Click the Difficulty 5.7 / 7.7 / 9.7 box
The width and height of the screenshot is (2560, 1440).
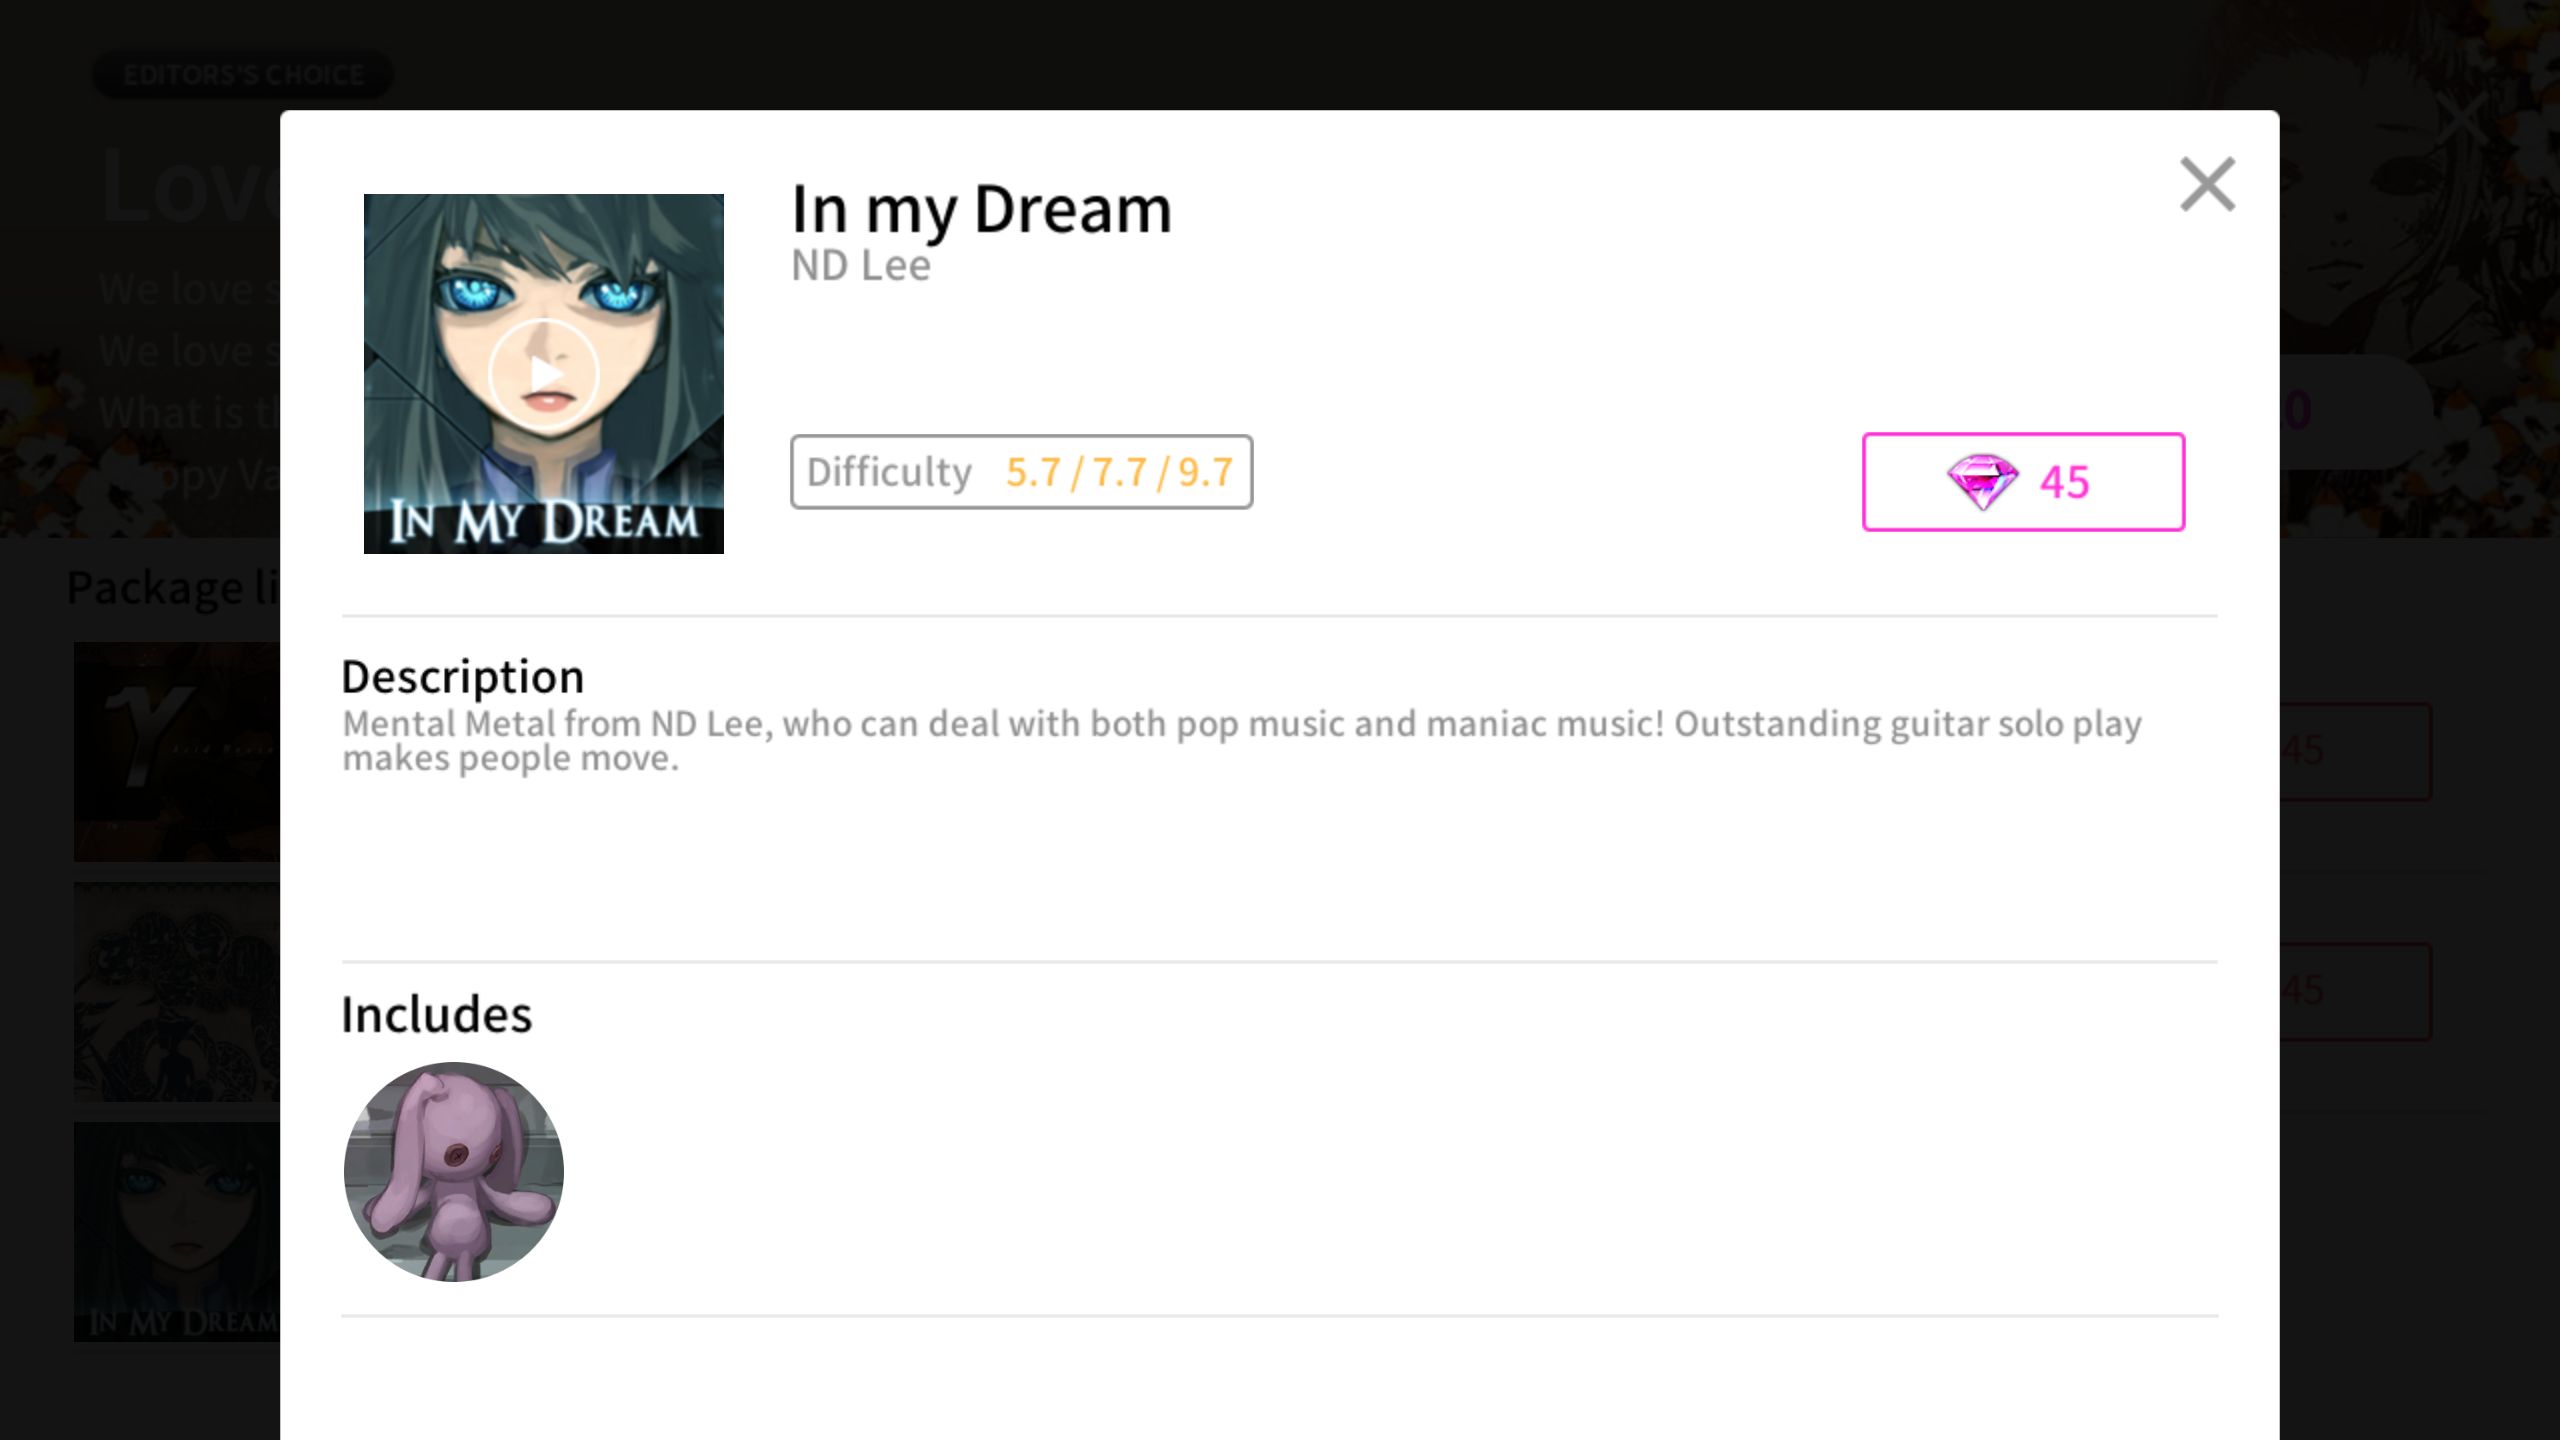pyautogui.click(x=1021, y=472)
